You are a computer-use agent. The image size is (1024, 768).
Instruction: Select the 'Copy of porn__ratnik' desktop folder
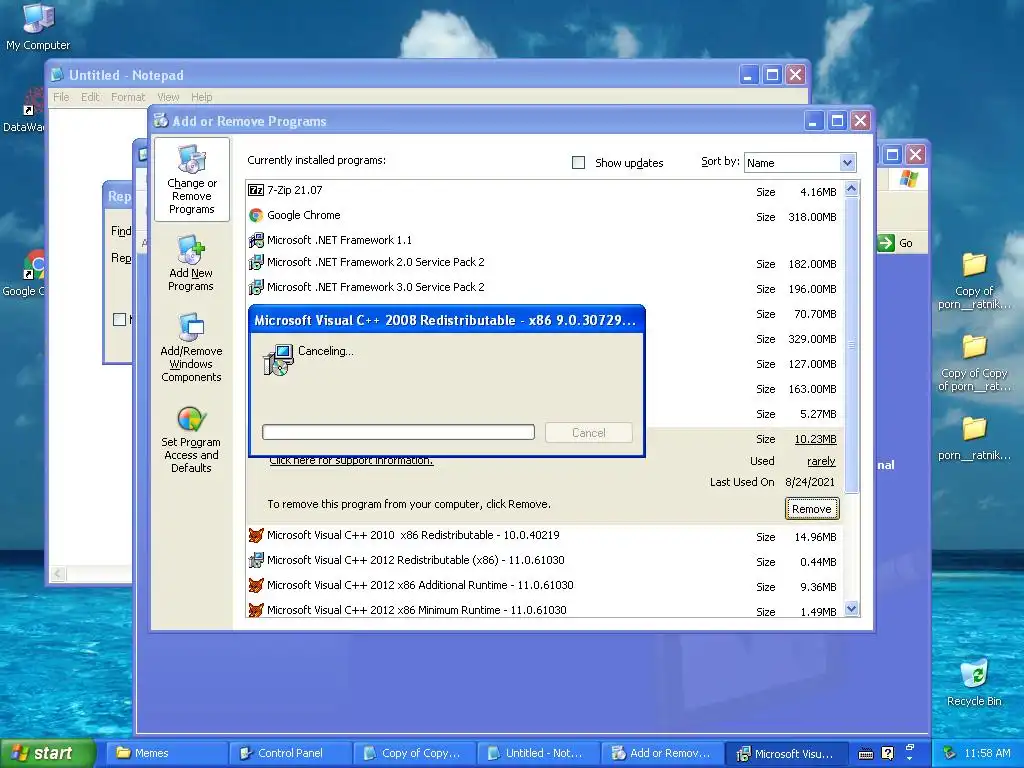[974, 281]
